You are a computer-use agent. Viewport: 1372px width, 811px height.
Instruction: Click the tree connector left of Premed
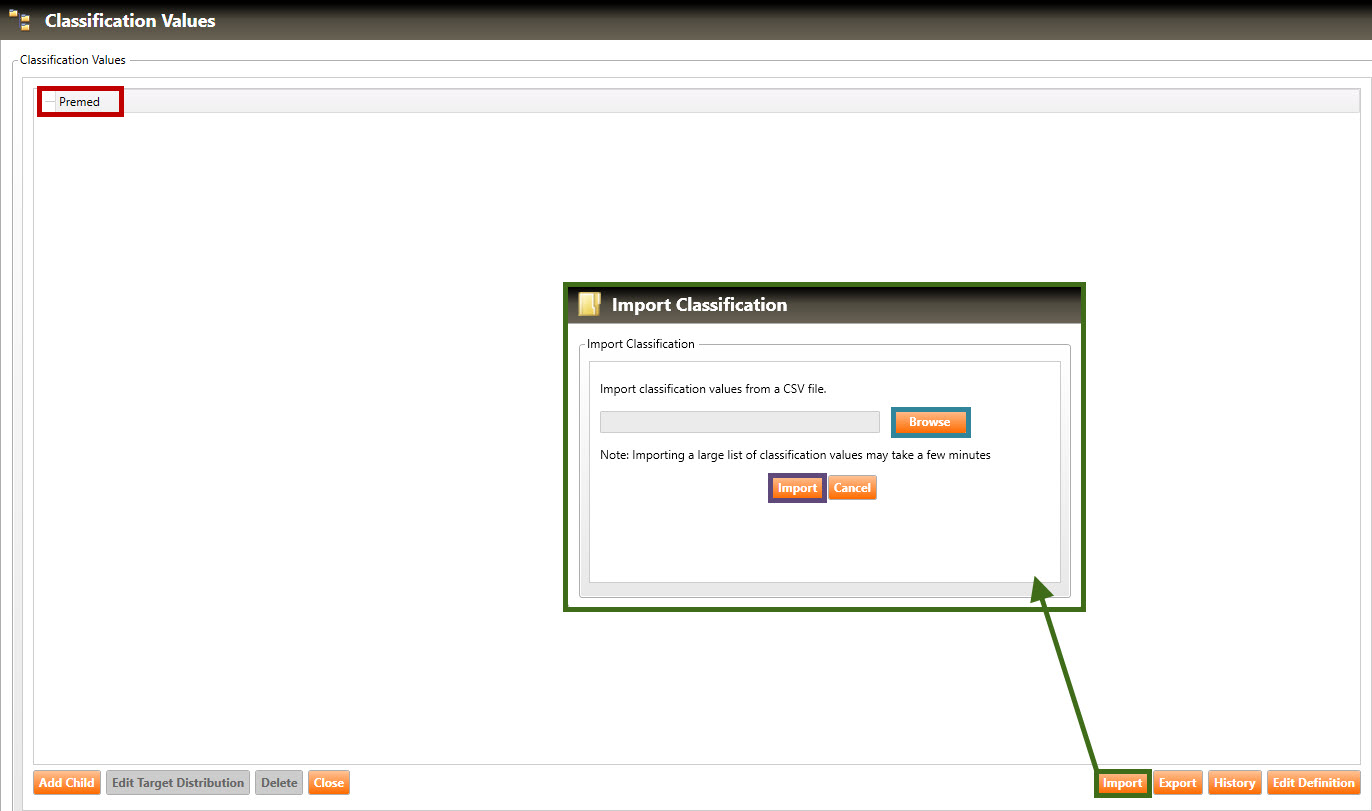pos(49,102)
